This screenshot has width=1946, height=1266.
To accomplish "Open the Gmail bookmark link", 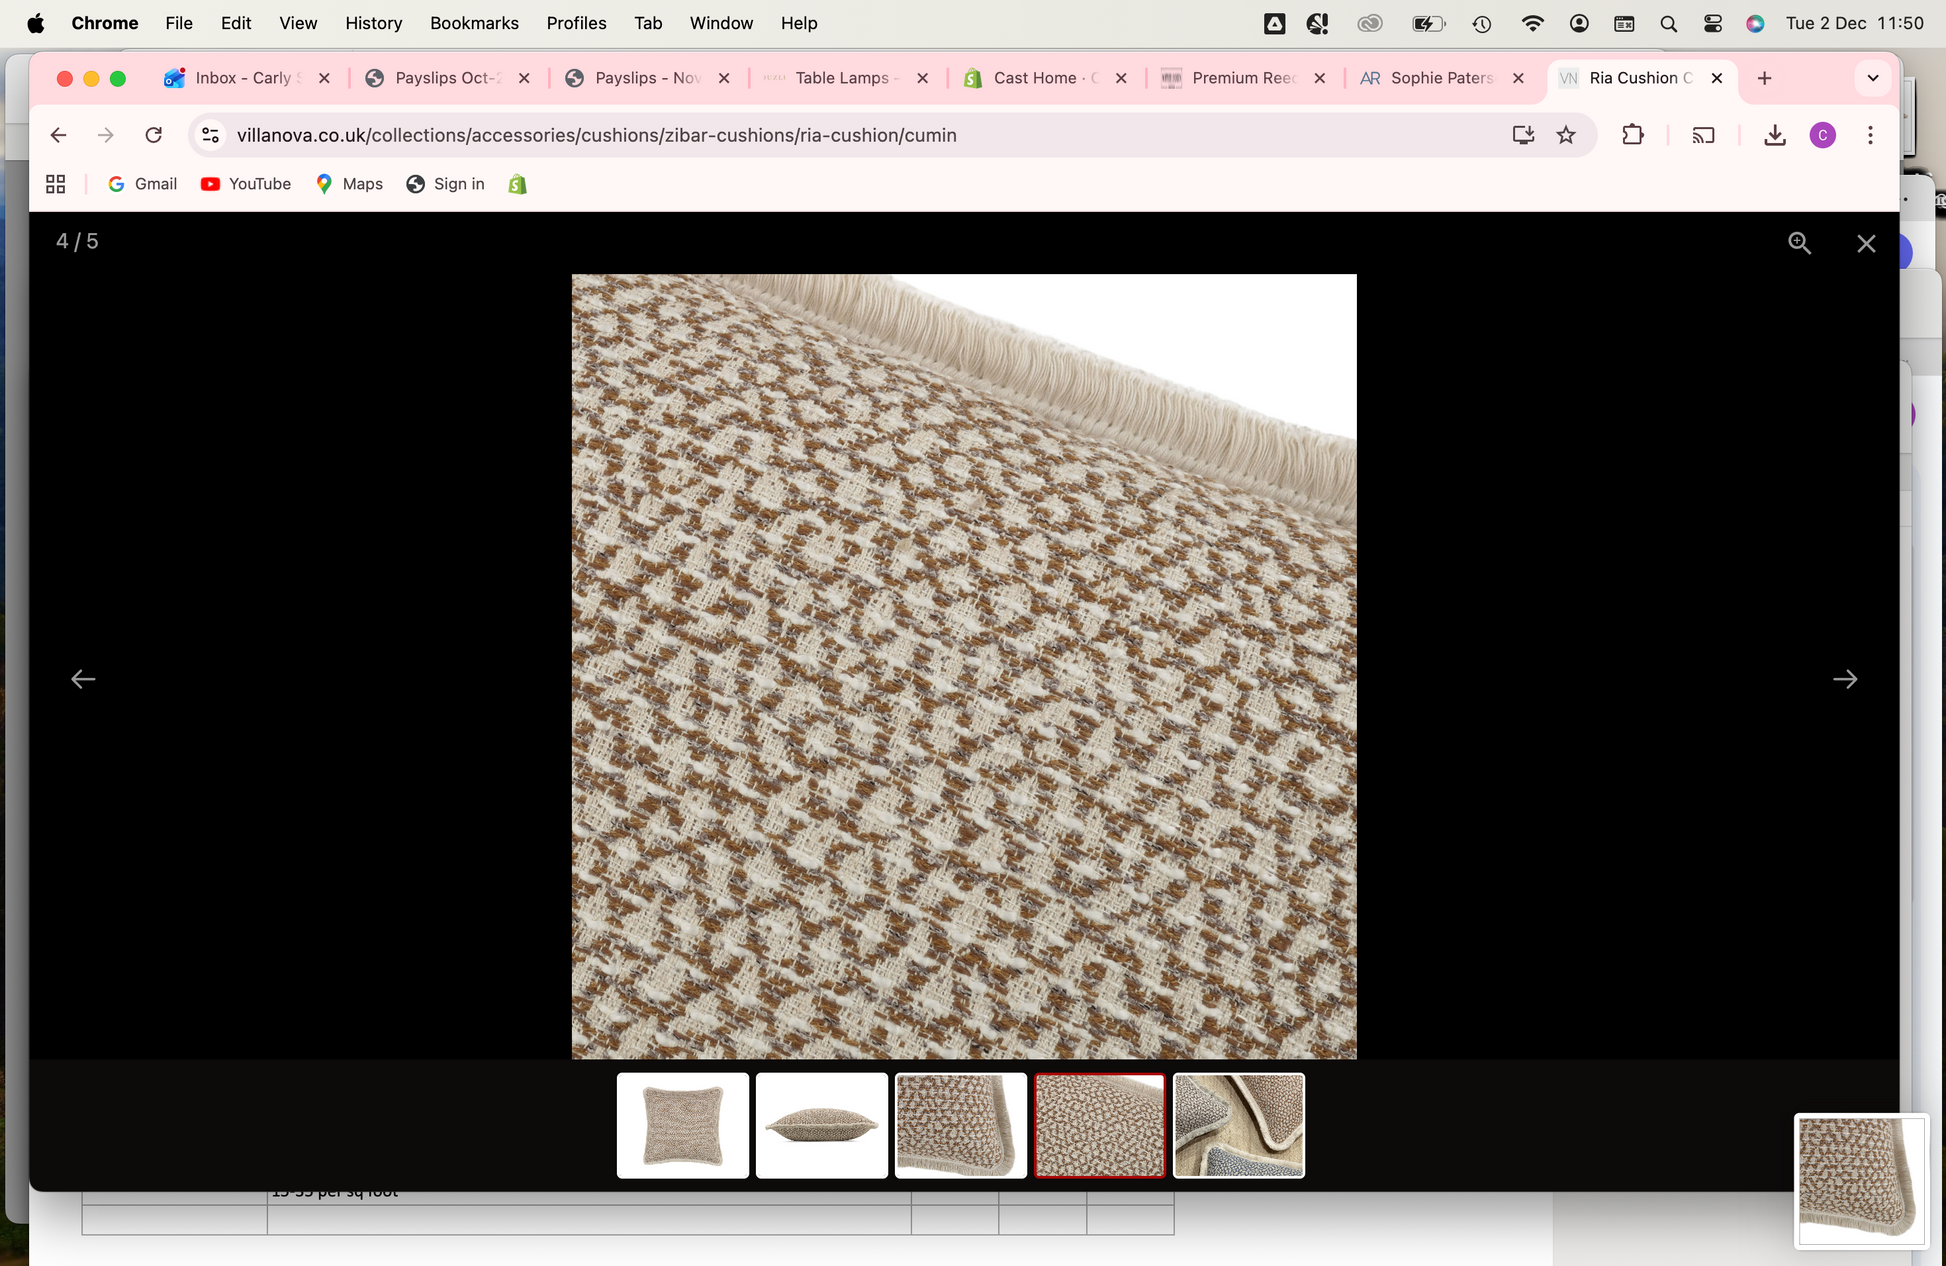I will point(142,184).
